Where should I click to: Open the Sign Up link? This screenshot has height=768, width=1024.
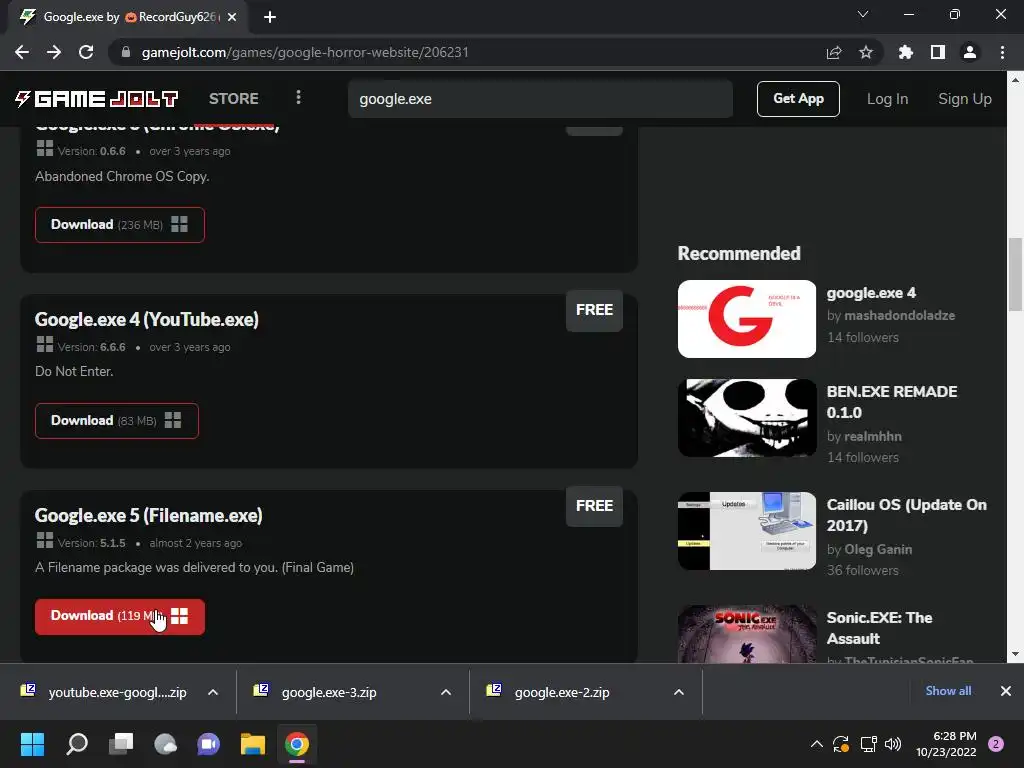click(965, 99)
